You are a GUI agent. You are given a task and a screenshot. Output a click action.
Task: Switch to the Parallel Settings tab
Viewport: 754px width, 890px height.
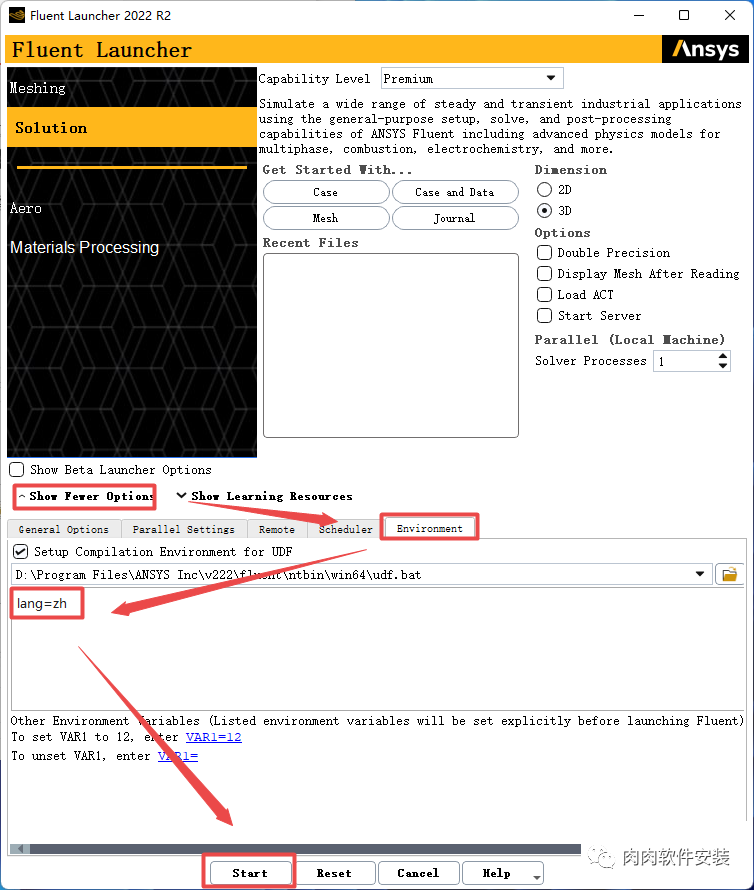coord(184,529)
